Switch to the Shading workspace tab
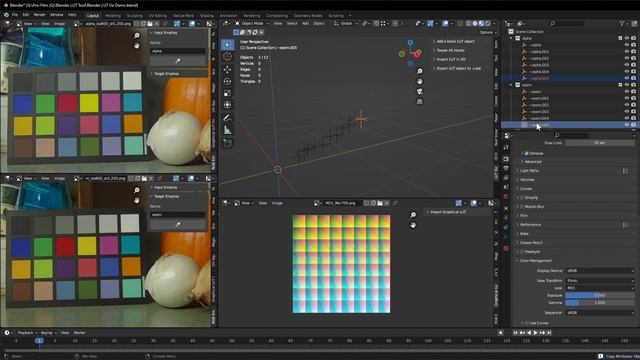640x360 pixels. 207,16
